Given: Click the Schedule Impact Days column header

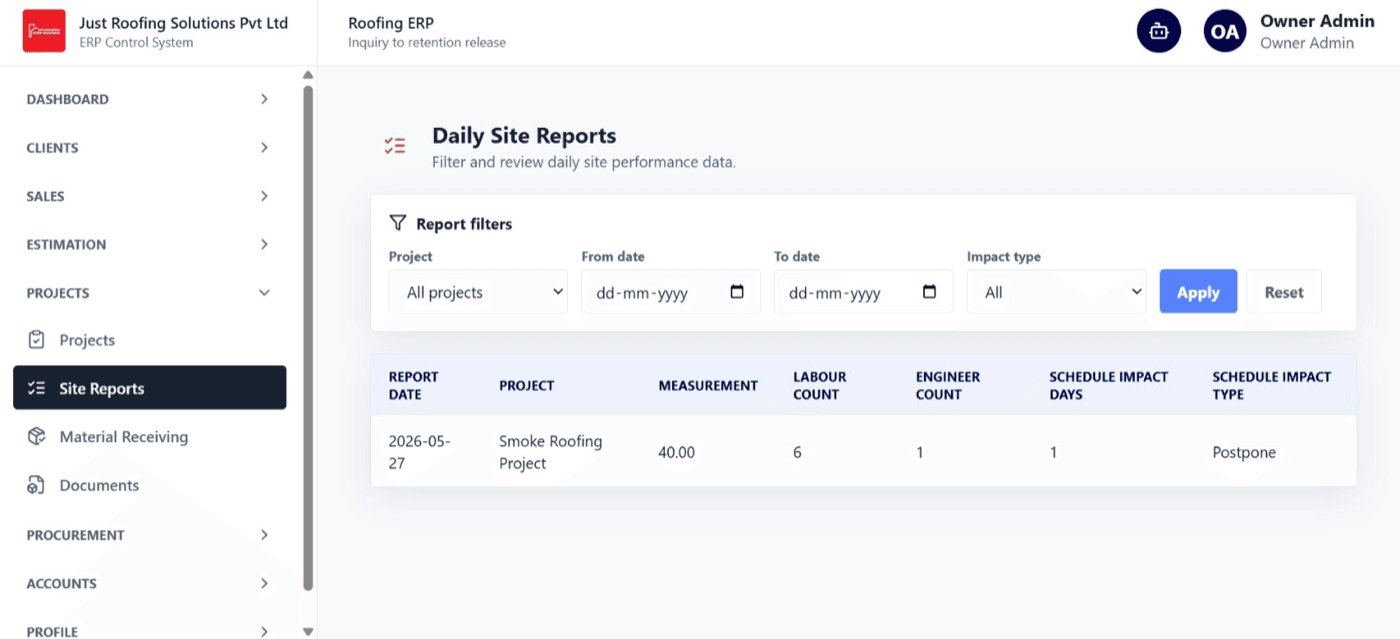Looking at the screenshot, I should pos(1108,385).
